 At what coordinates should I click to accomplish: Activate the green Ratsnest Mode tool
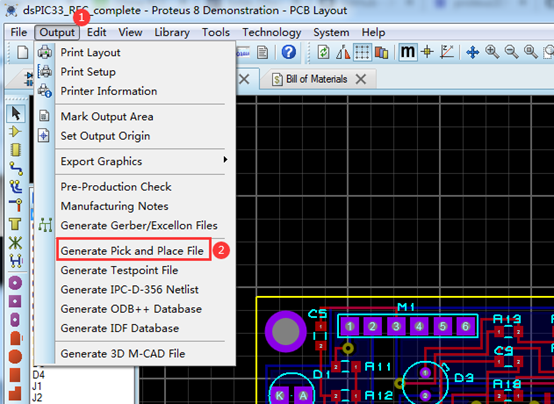[x=16, y=242]
